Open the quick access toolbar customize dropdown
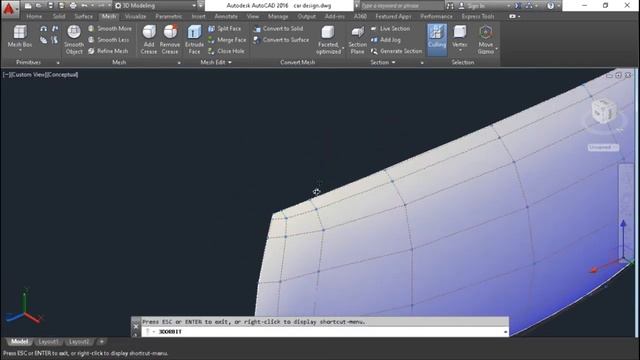640x360 pixels. [200, 6]
